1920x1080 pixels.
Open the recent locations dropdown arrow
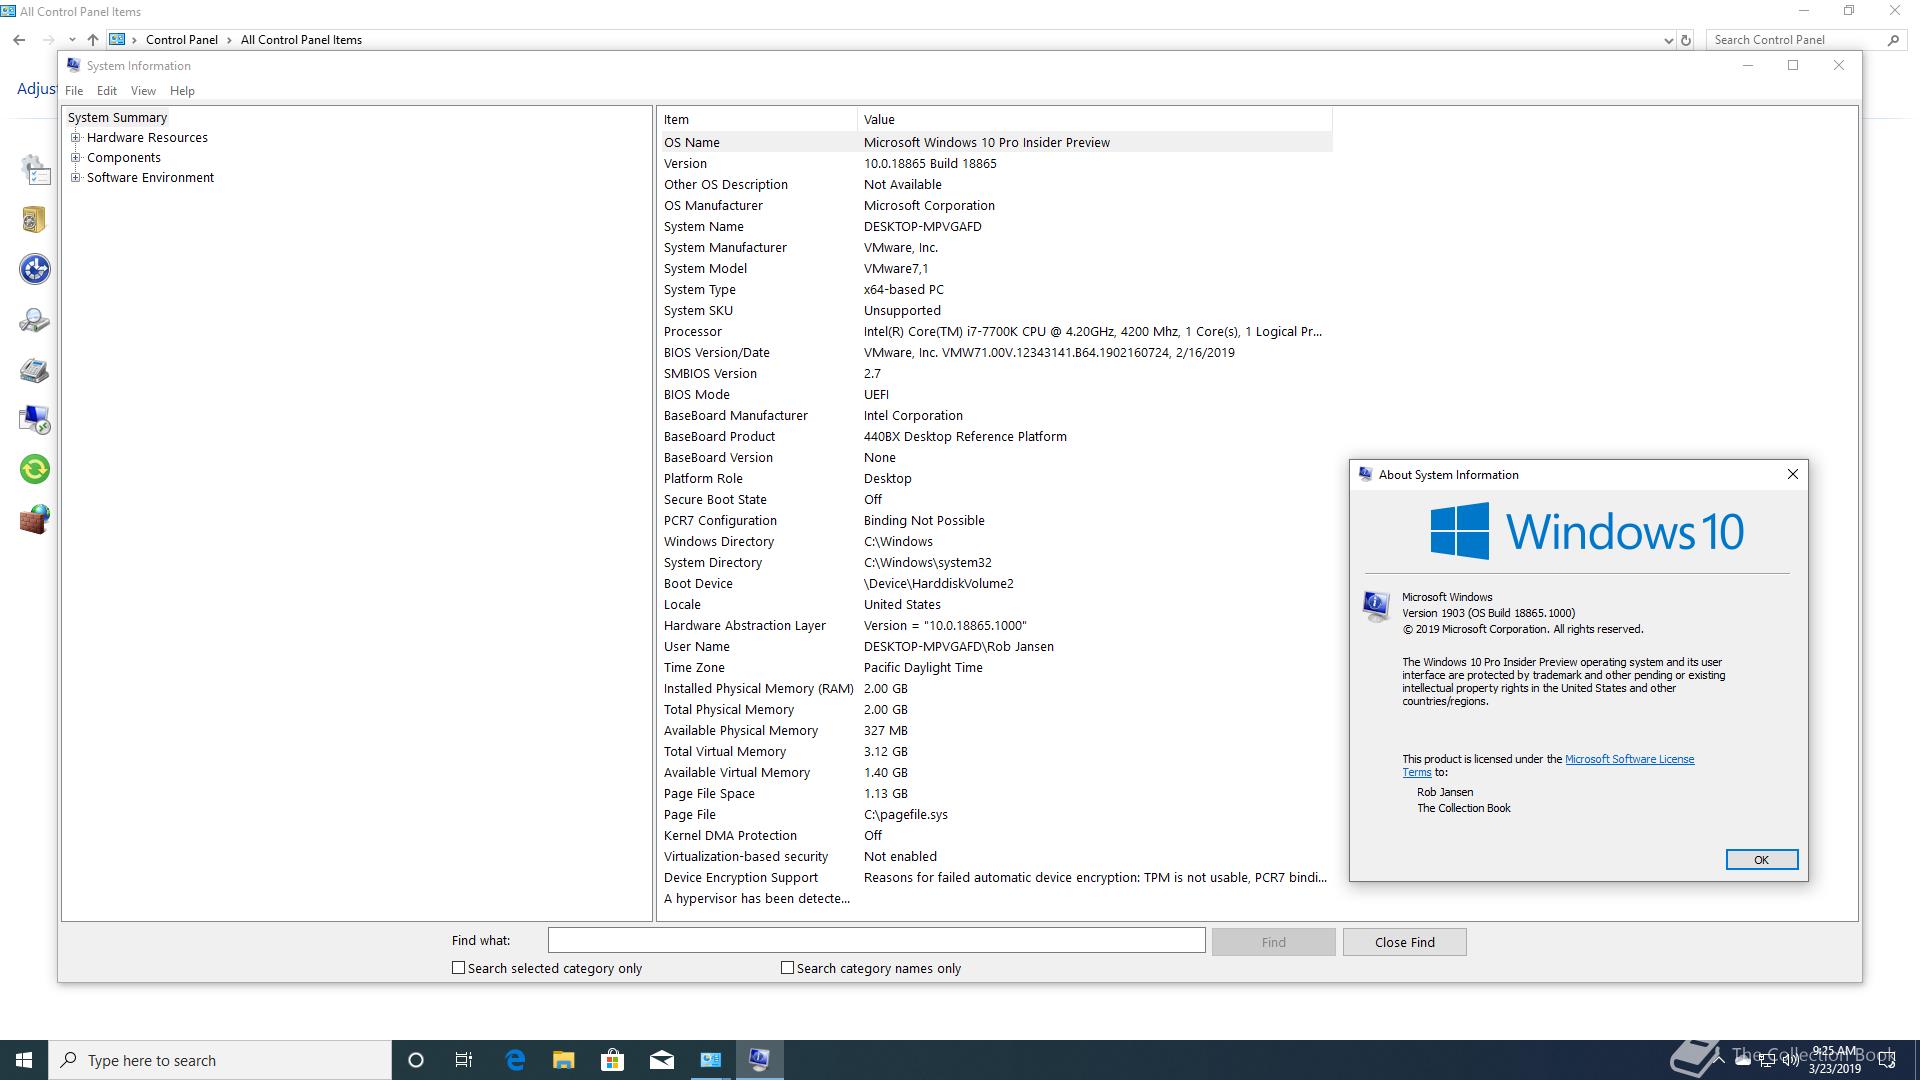[72, 40]
